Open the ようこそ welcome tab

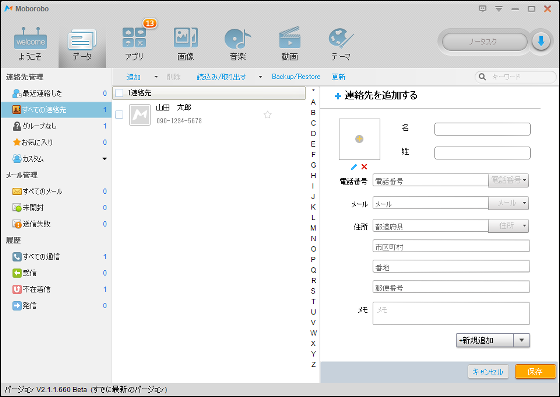(30, 44)
